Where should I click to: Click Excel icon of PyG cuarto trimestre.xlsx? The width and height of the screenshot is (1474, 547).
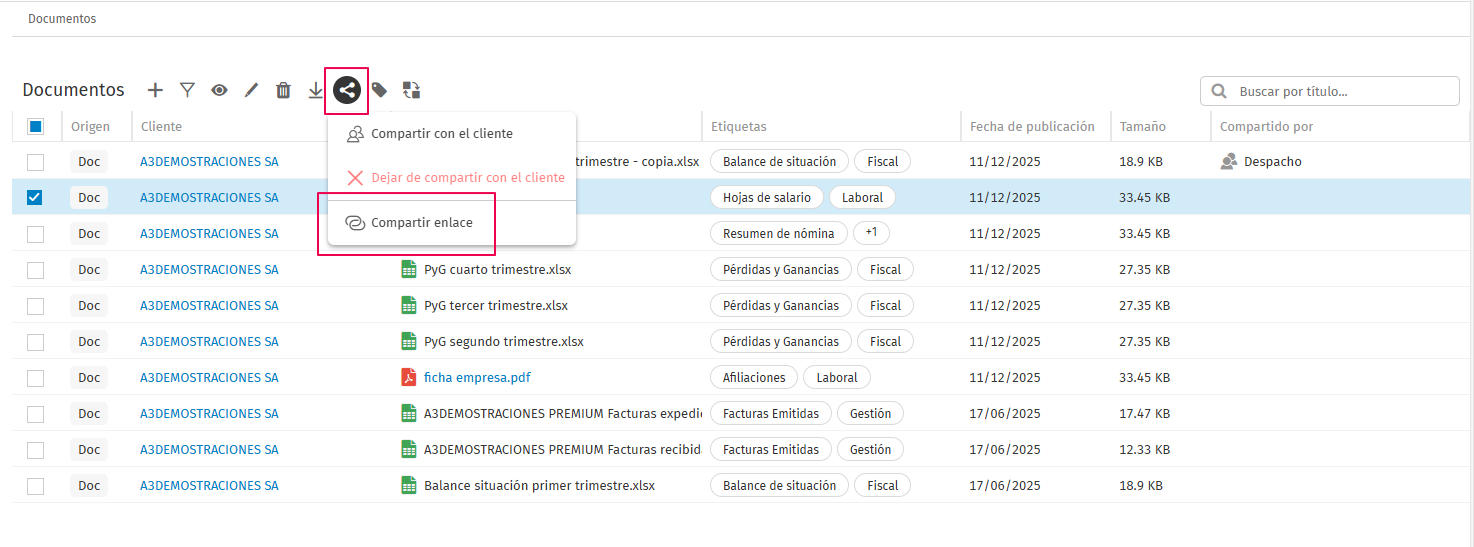[x=408, y=269]
